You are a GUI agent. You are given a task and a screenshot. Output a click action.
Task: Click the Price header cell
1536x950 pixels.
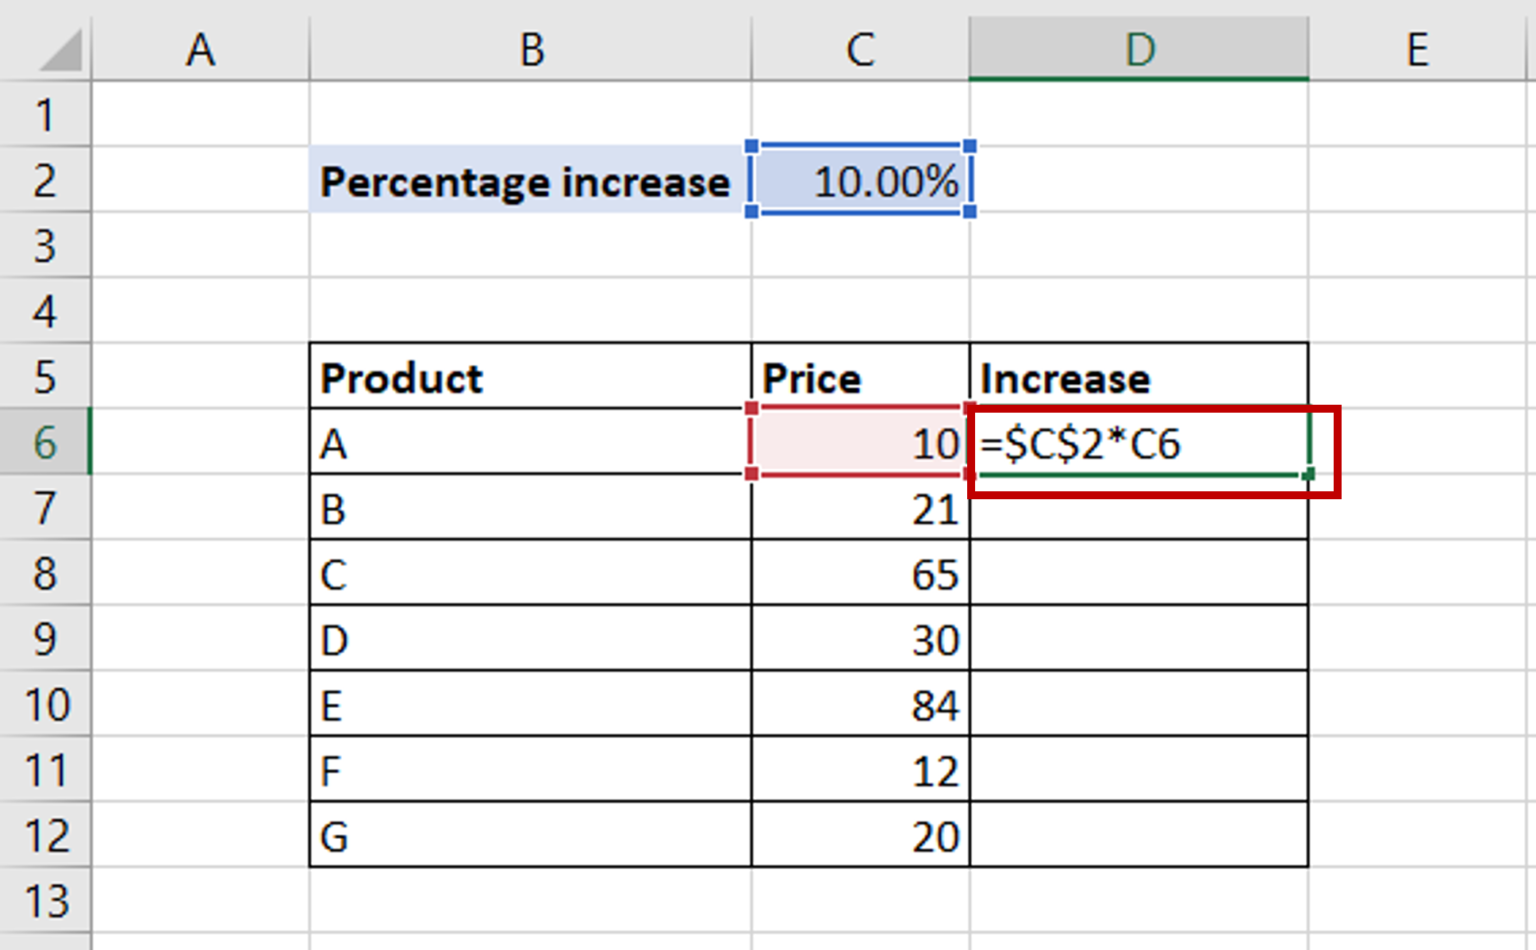pyautogui.click(x=860, y=378)
